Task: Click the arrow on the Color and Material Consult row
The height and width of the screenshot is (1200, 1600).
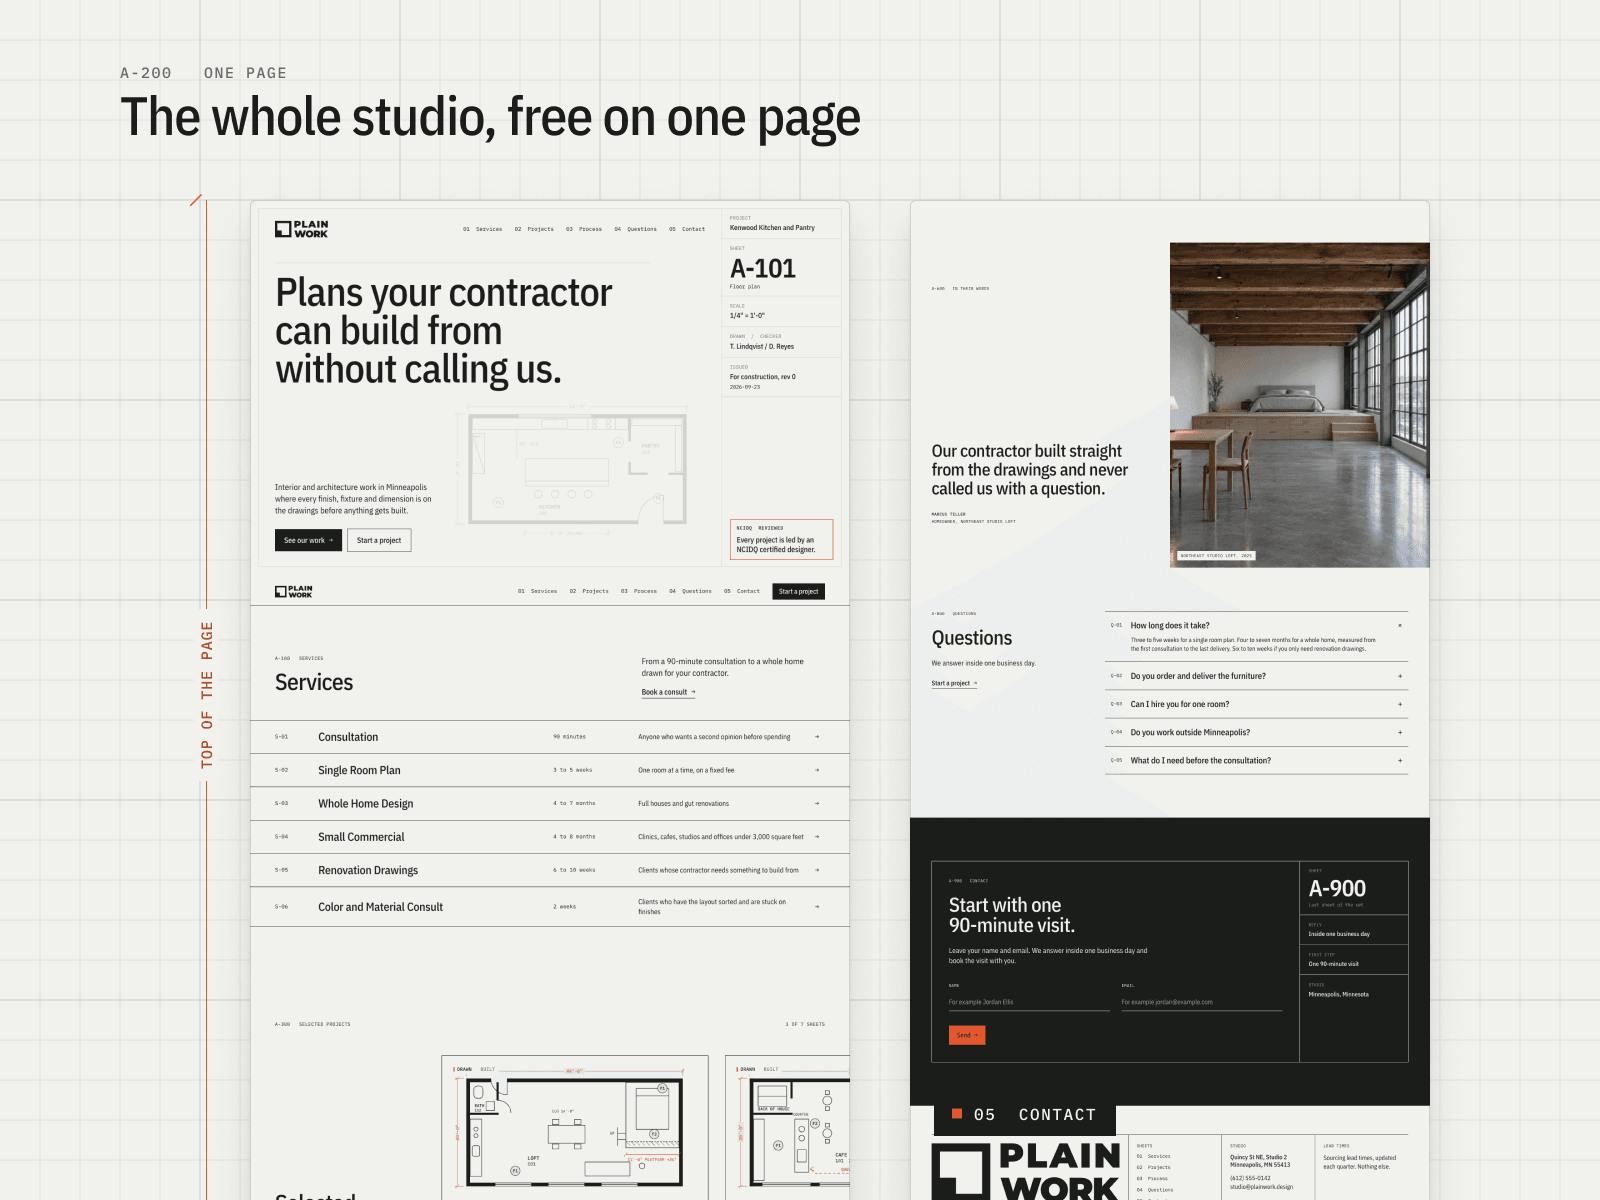Action: (817, 907)
